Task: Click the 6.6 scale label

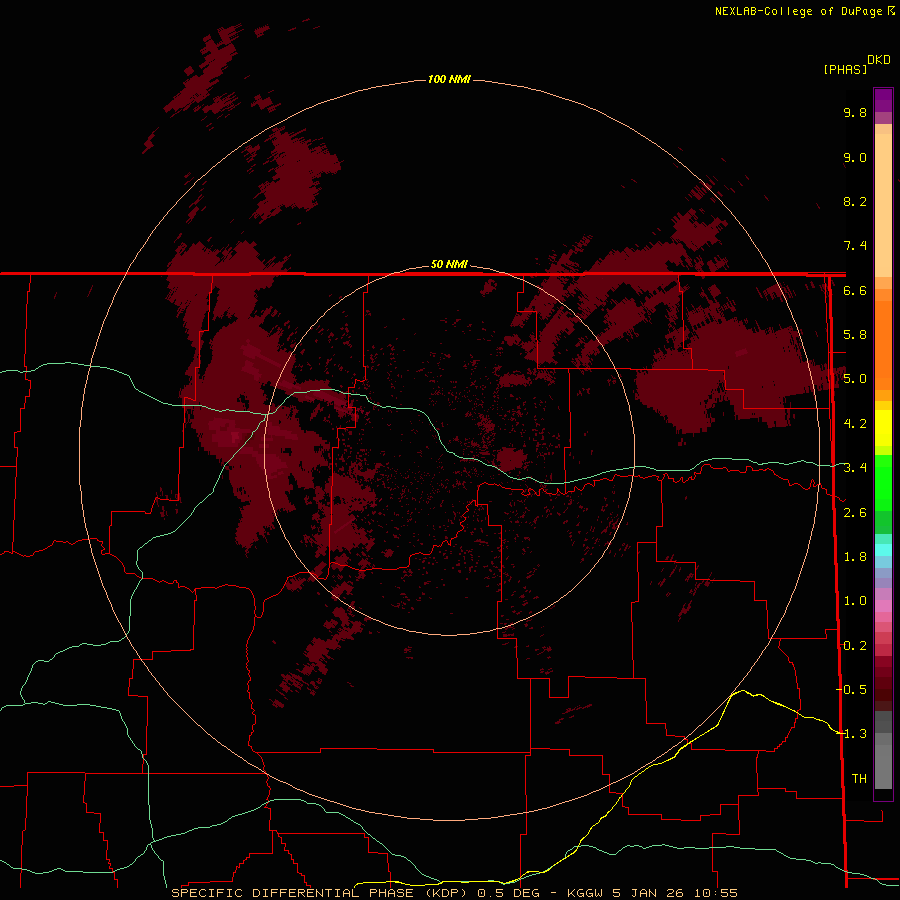Action: [855, 290]
